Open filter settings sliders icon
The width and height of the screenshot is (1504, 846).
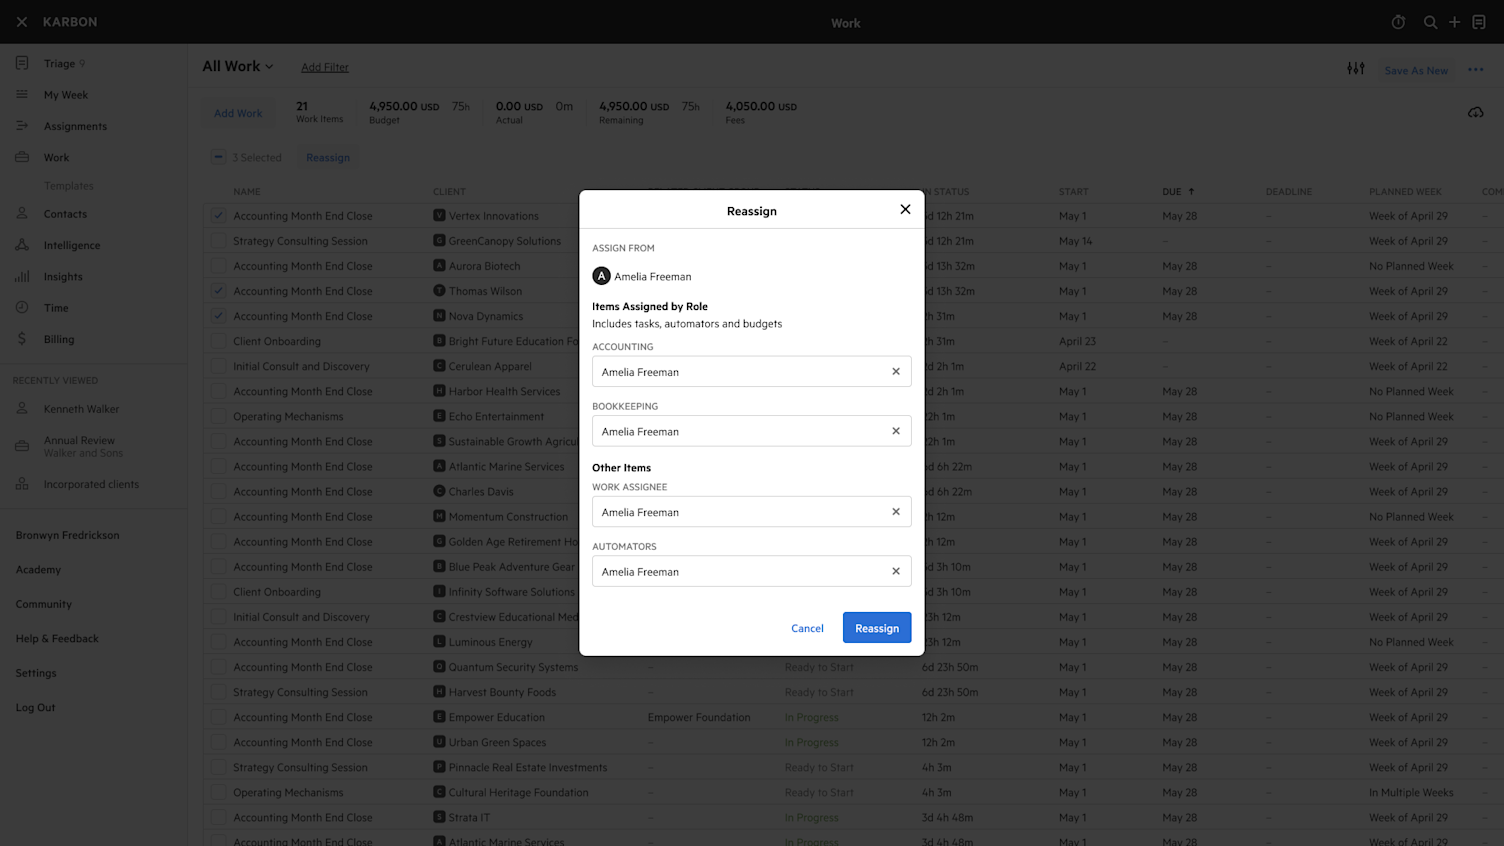tap(1356, 68)
